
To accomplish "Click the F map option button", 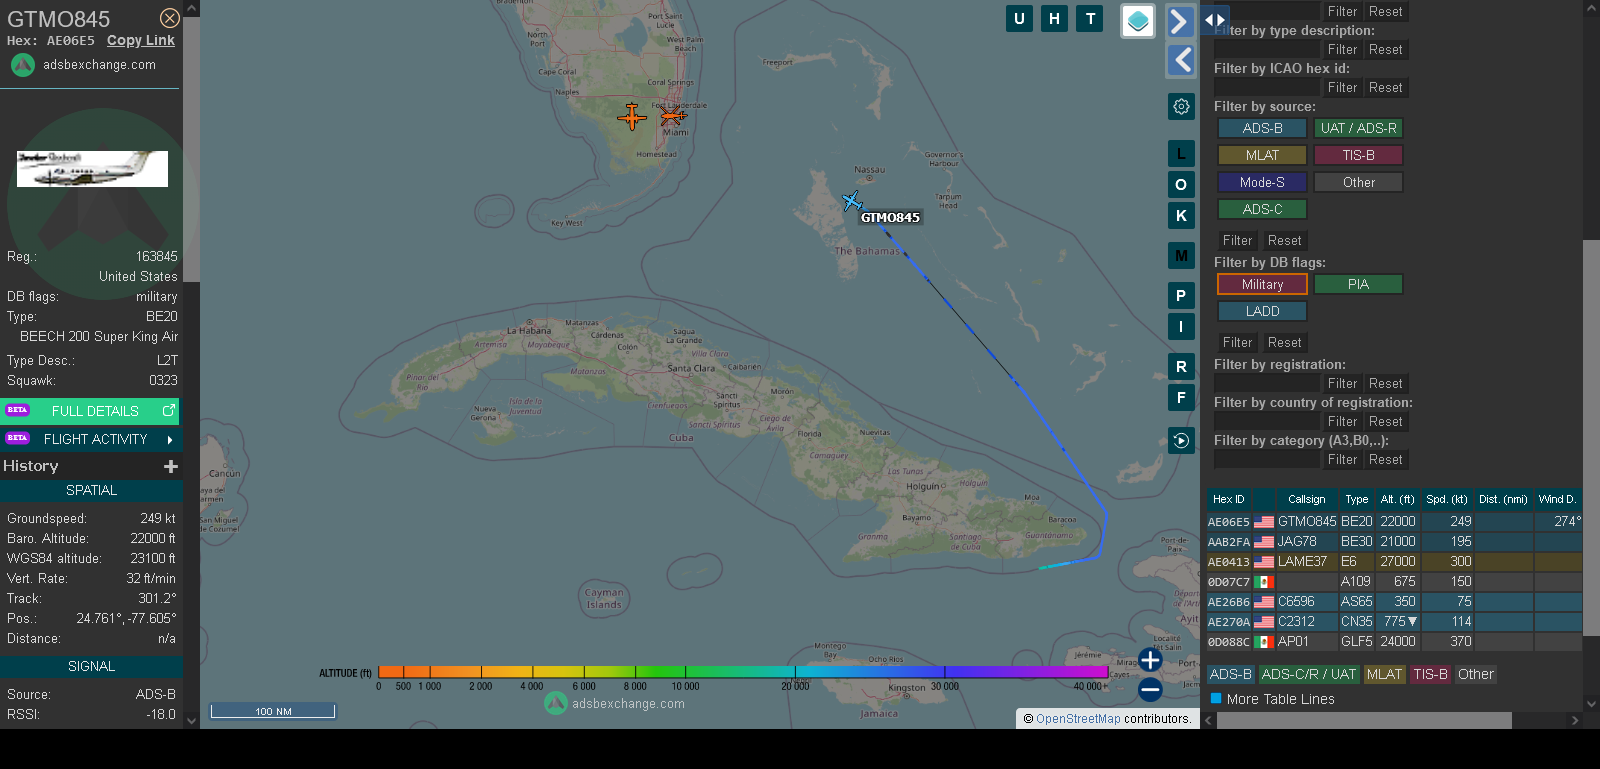I will tap(1181, 398).
